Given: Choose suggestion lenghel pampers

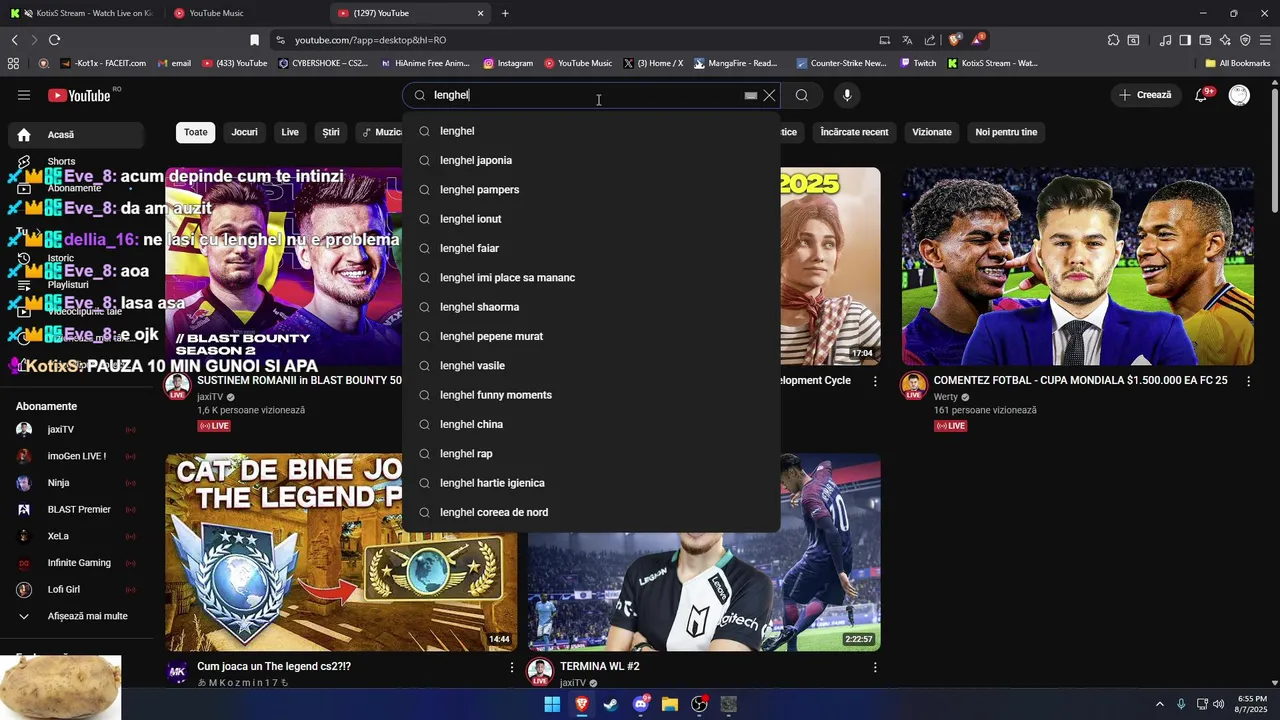Looking at the screenshot, I should pyautogui.click(x=591, y=189).
